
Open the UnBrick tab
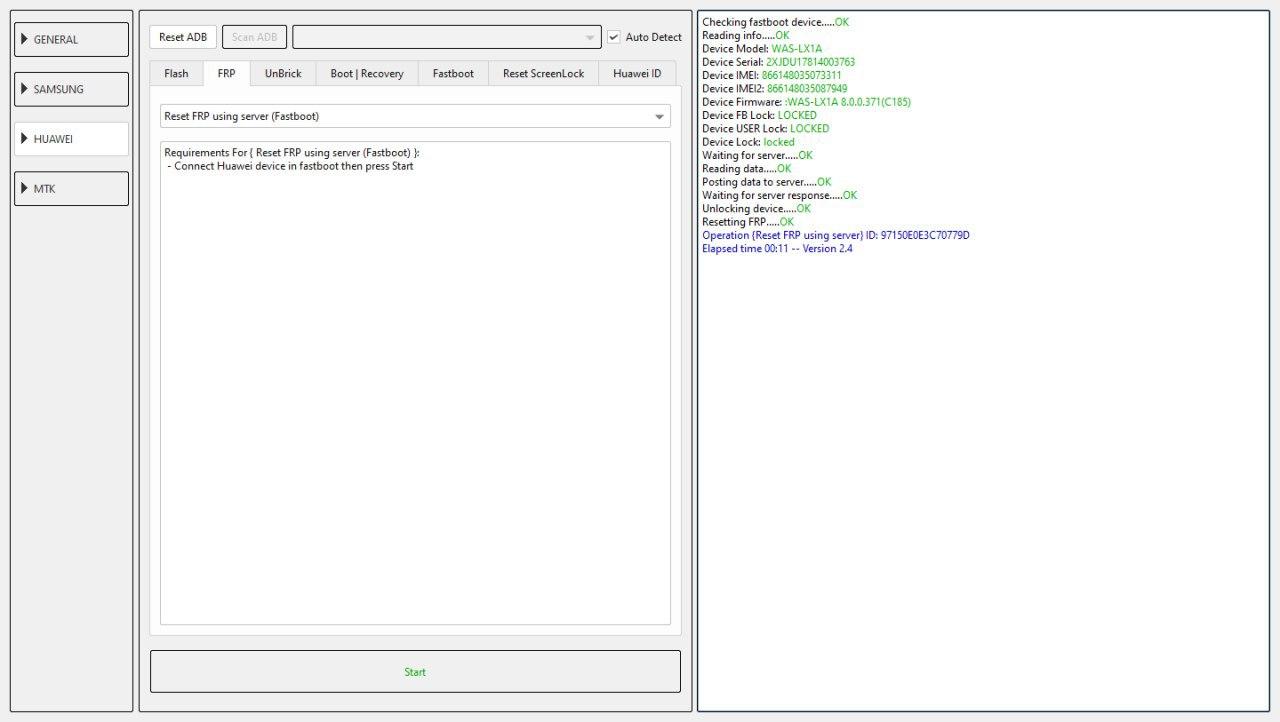[x=283, y=73]
